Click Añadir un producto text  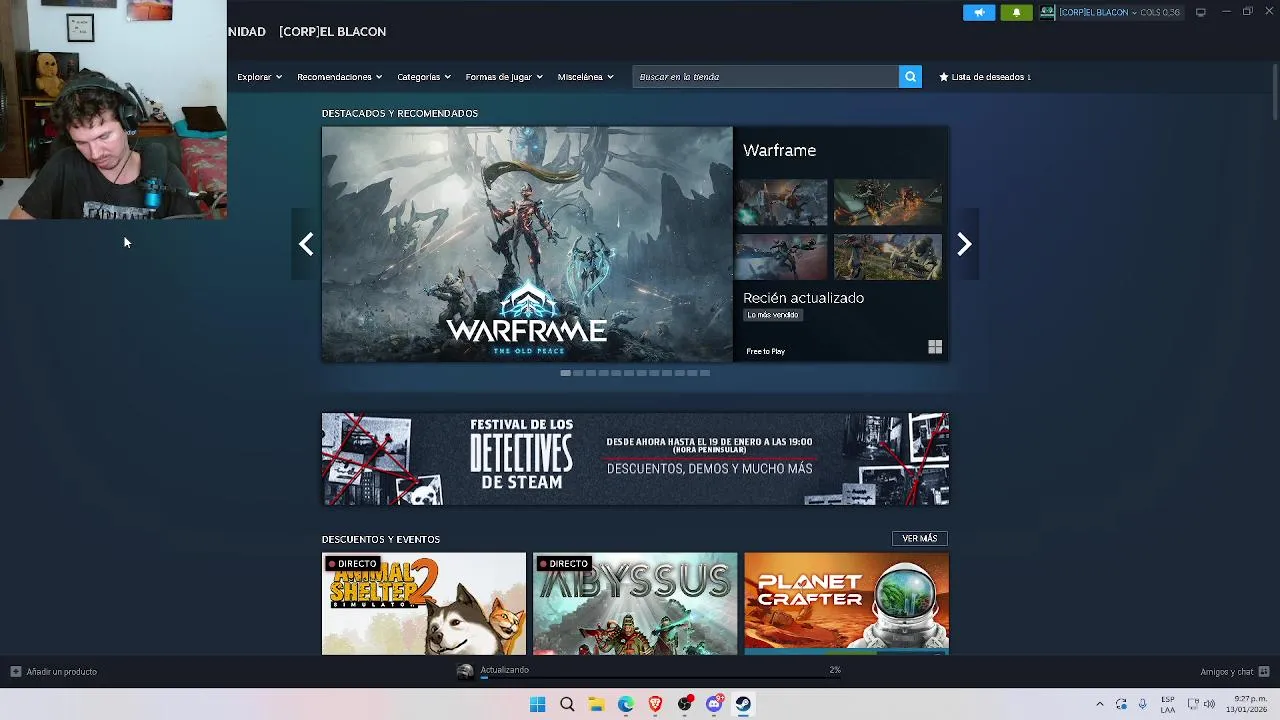[62, 672]
